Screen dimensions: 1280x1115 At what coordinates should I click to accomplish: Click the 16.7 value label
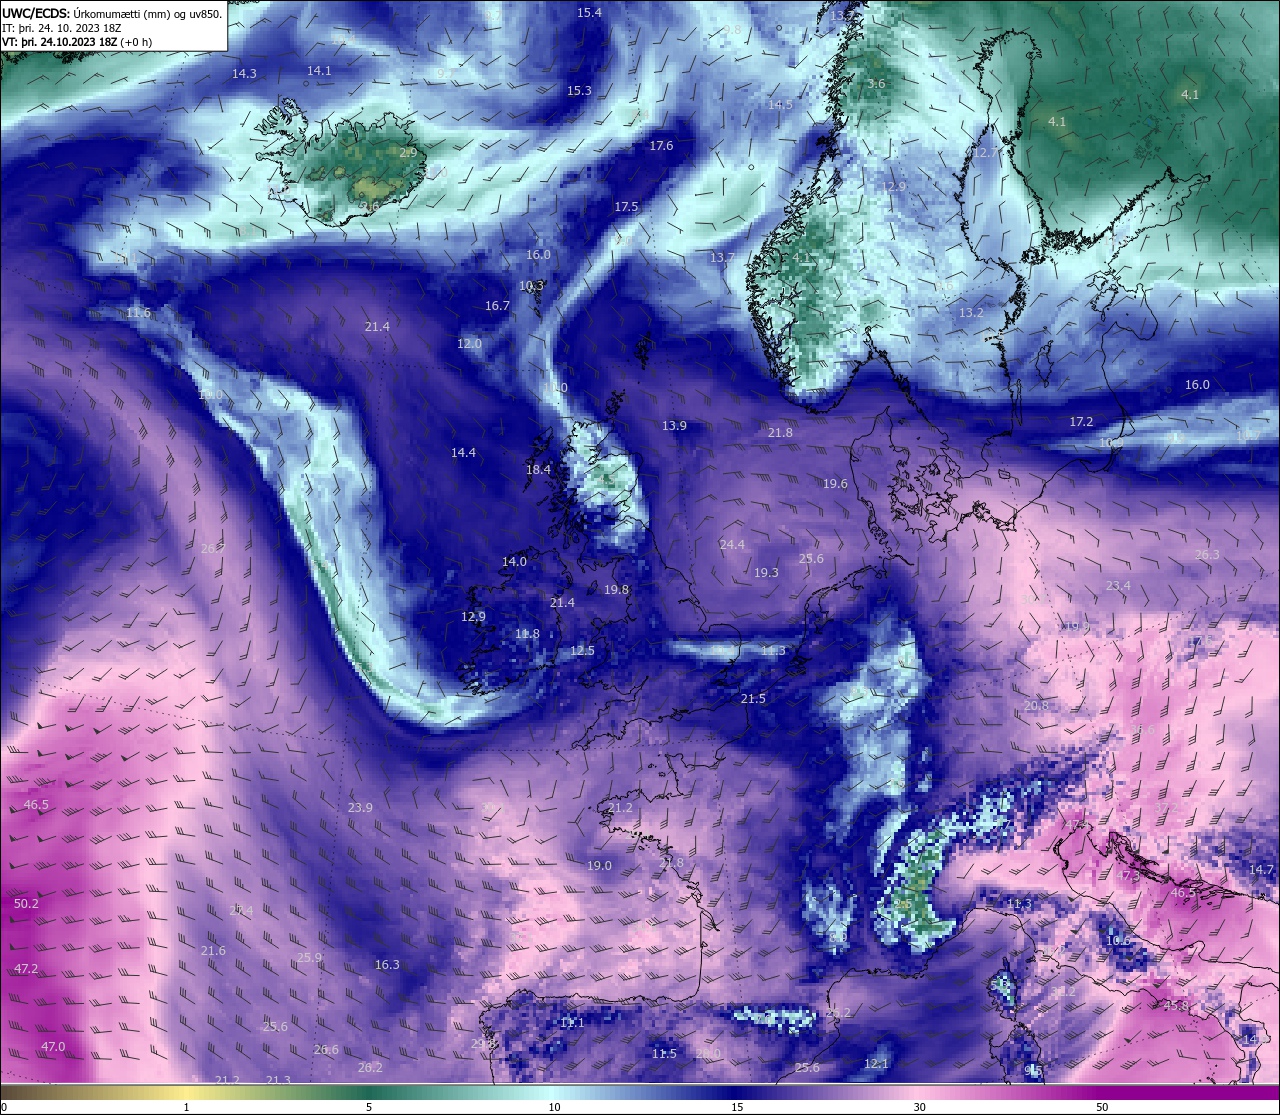coord(497,306)
